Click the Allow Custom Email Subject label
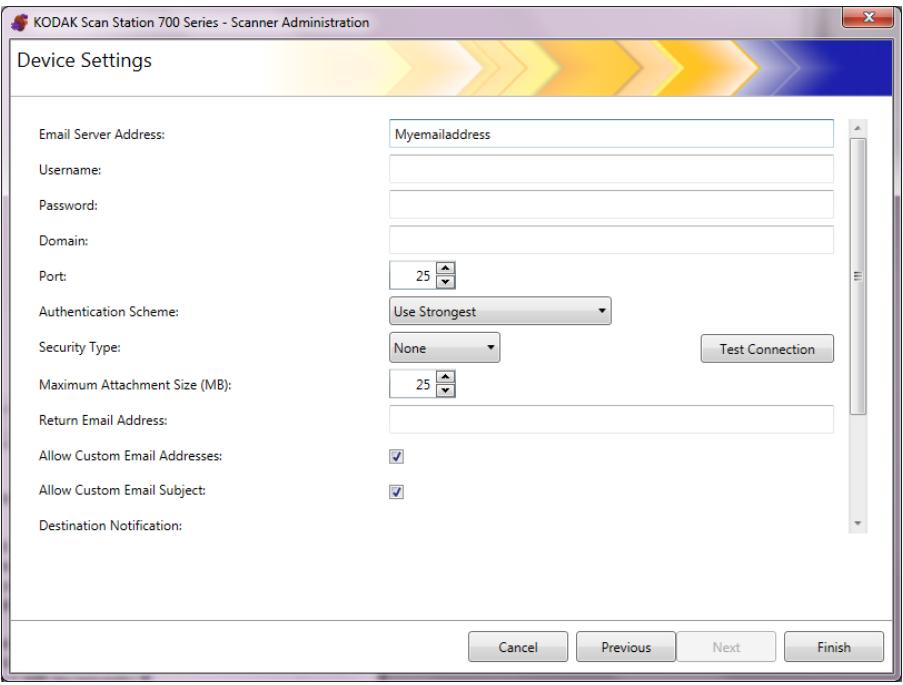Viewport: 903px width, 685px height. pos(122,490)
